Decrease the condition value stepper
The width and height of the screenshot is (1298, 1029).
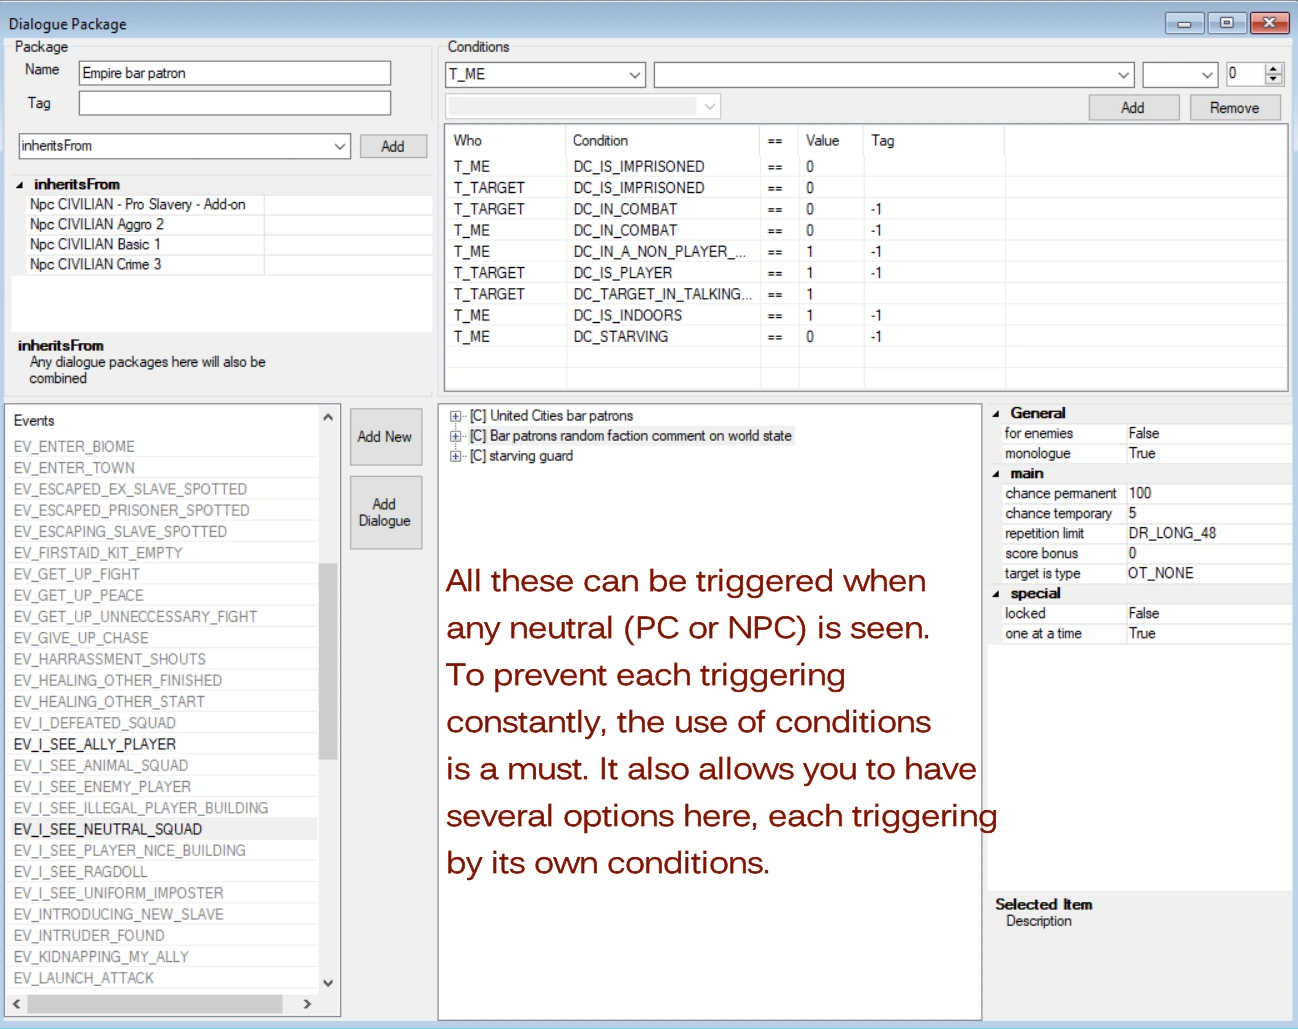click(x=1273, y=79)
